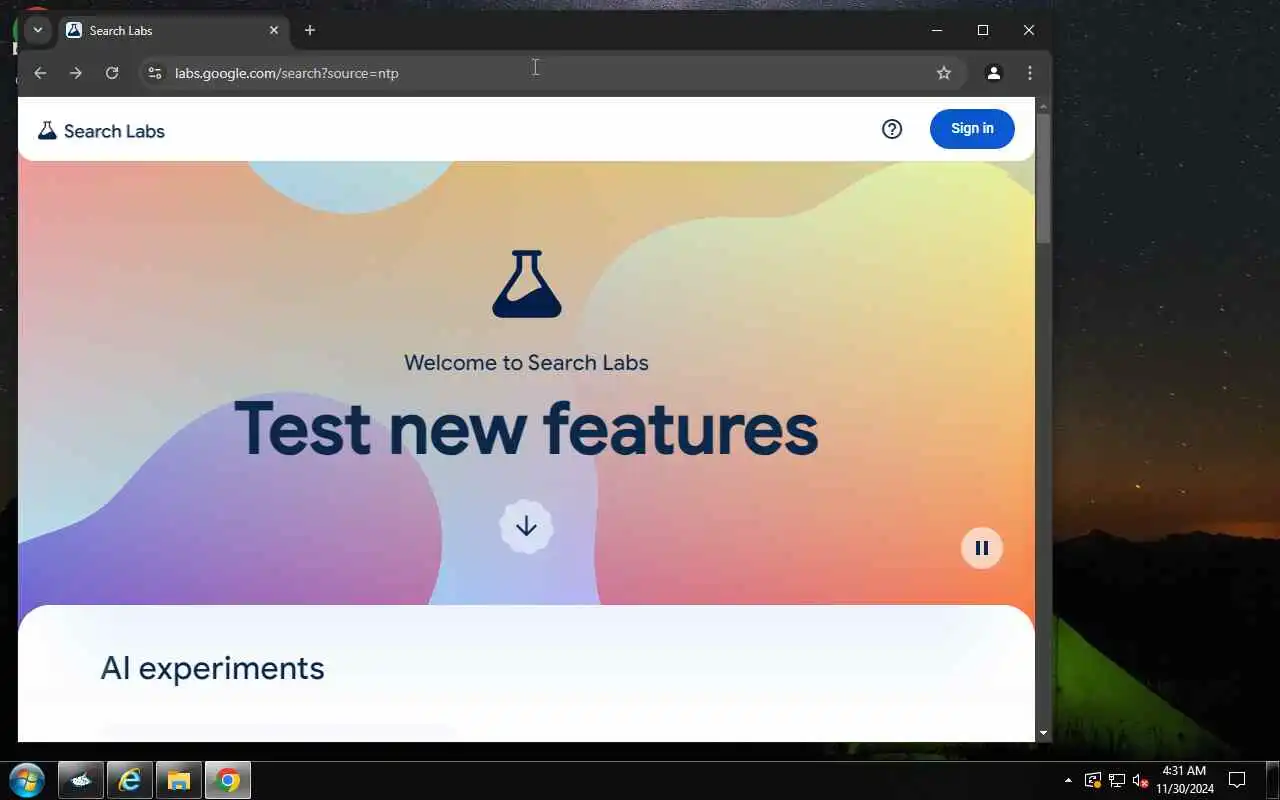Click the Sign in button
Screen dimensions: 1280x800
(972, 128)
